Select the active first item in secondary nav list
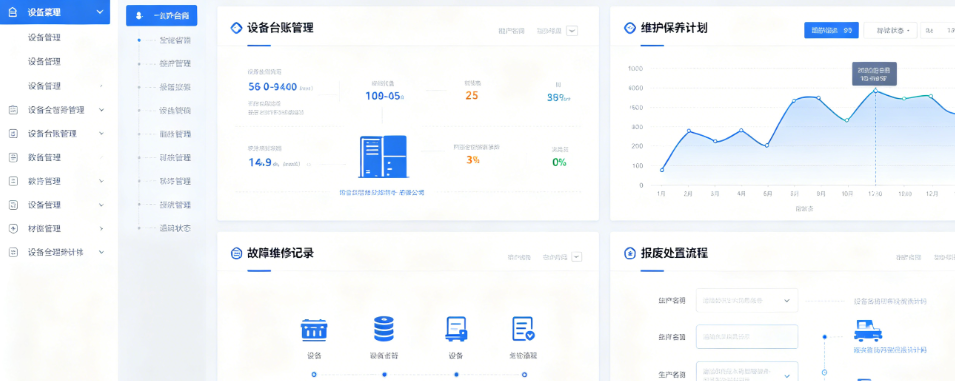Viewport: 955px width, 381px height. coord(175,40)
